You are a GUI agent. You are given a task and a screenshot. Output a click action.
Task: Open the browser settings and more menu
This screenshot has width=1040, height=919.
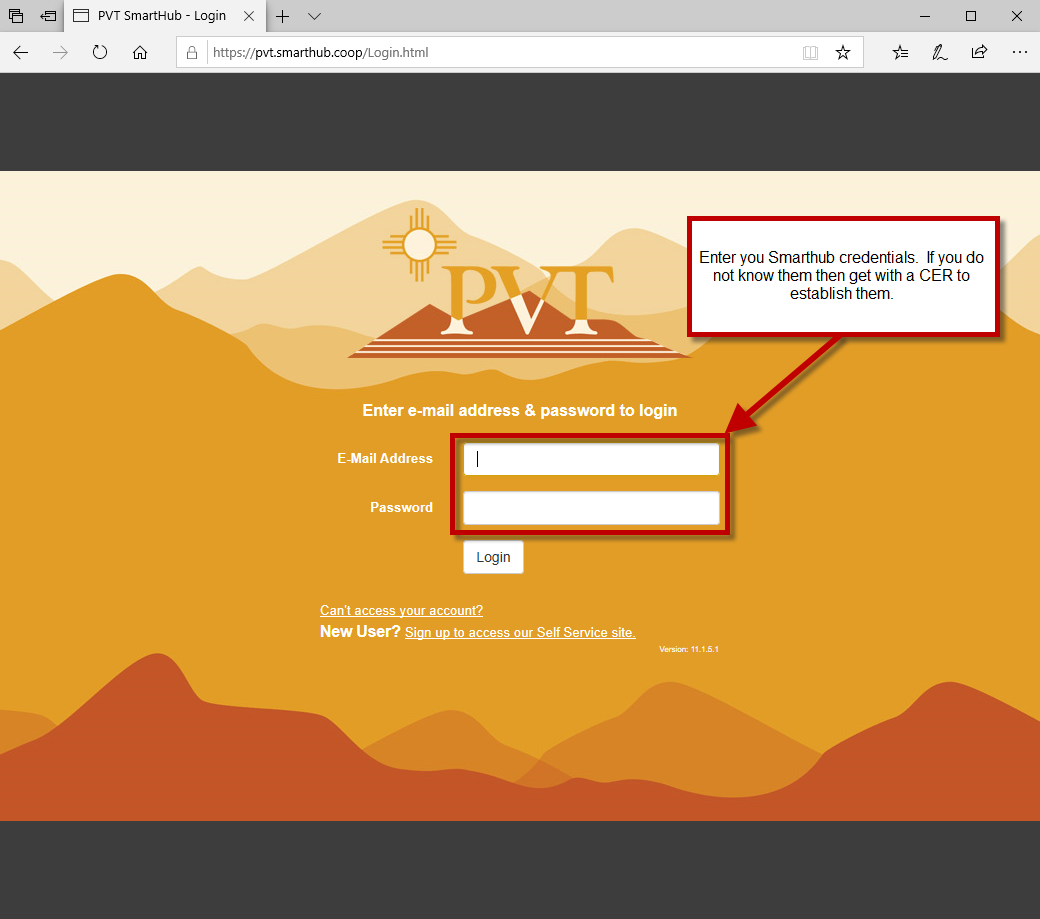point(1019,52)
